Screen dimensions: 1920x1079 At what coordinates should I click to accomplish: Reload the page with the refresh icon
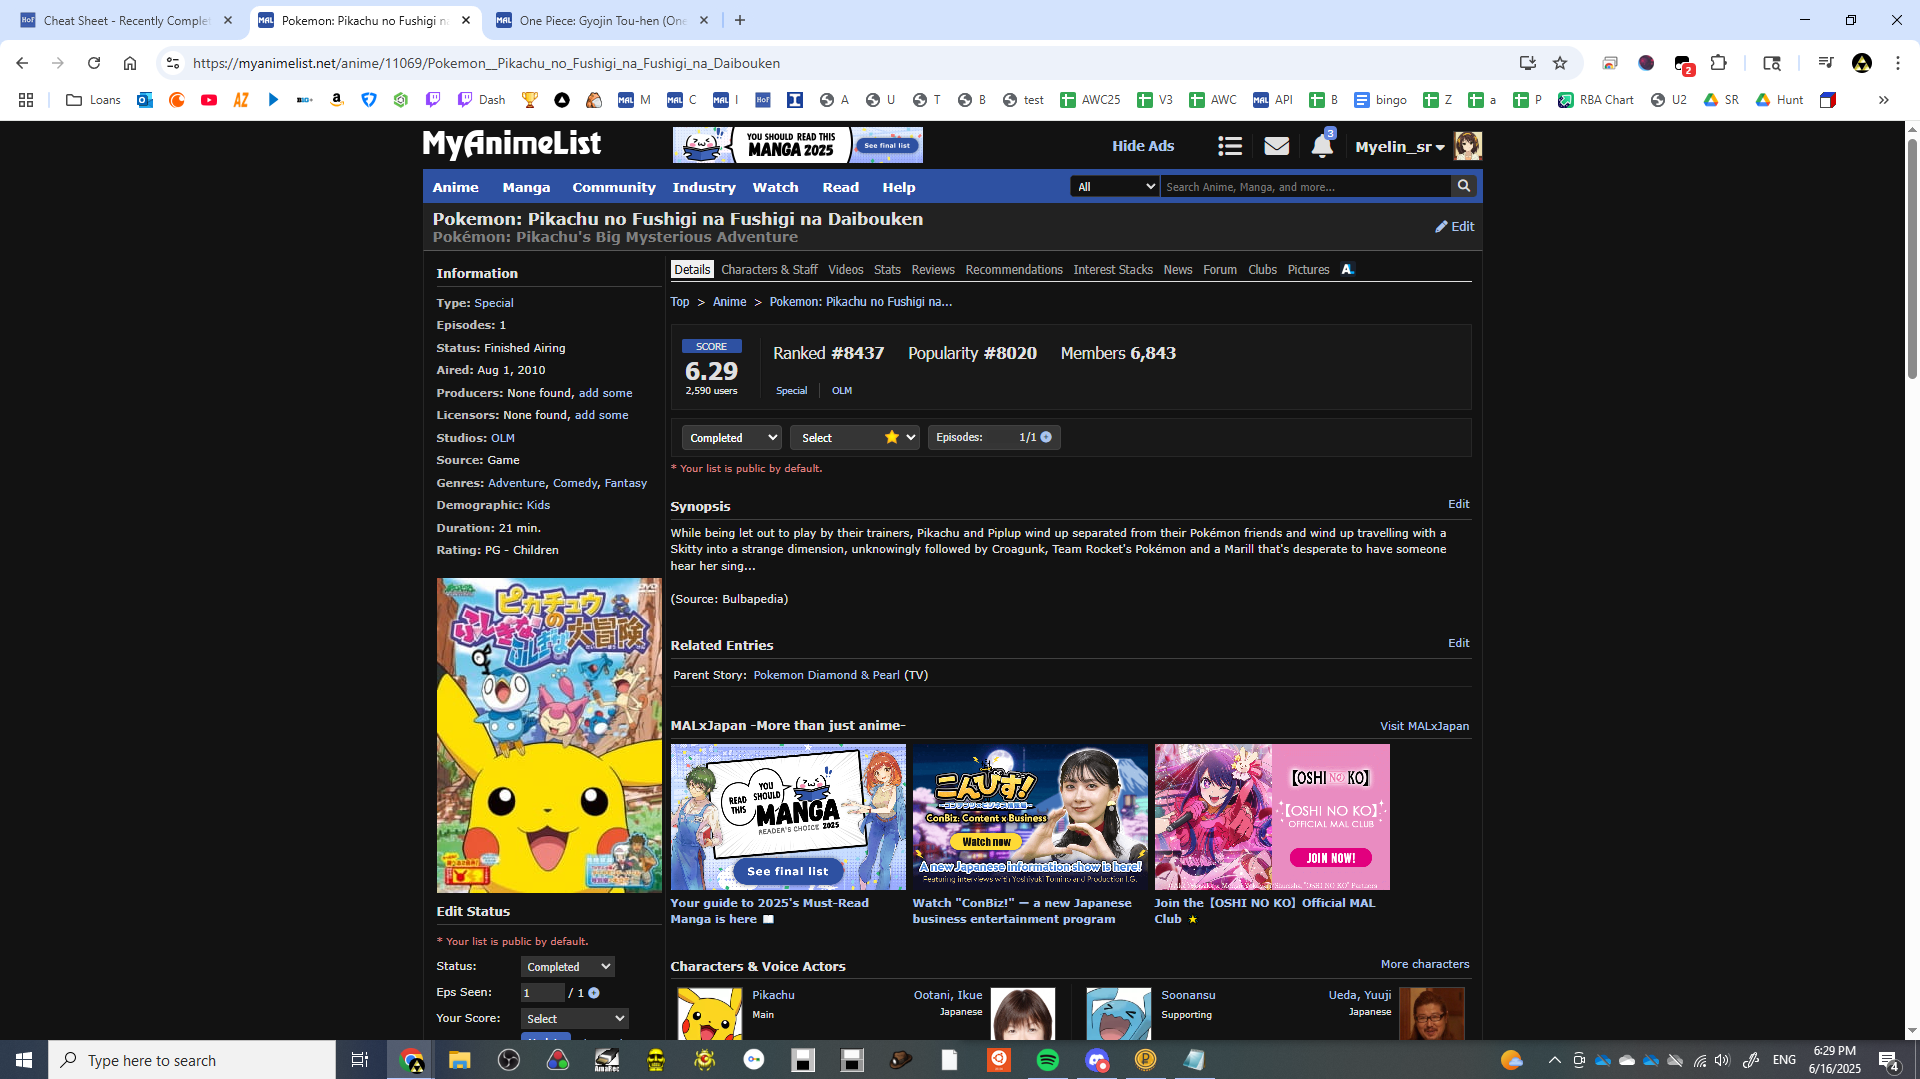point(94,63)
